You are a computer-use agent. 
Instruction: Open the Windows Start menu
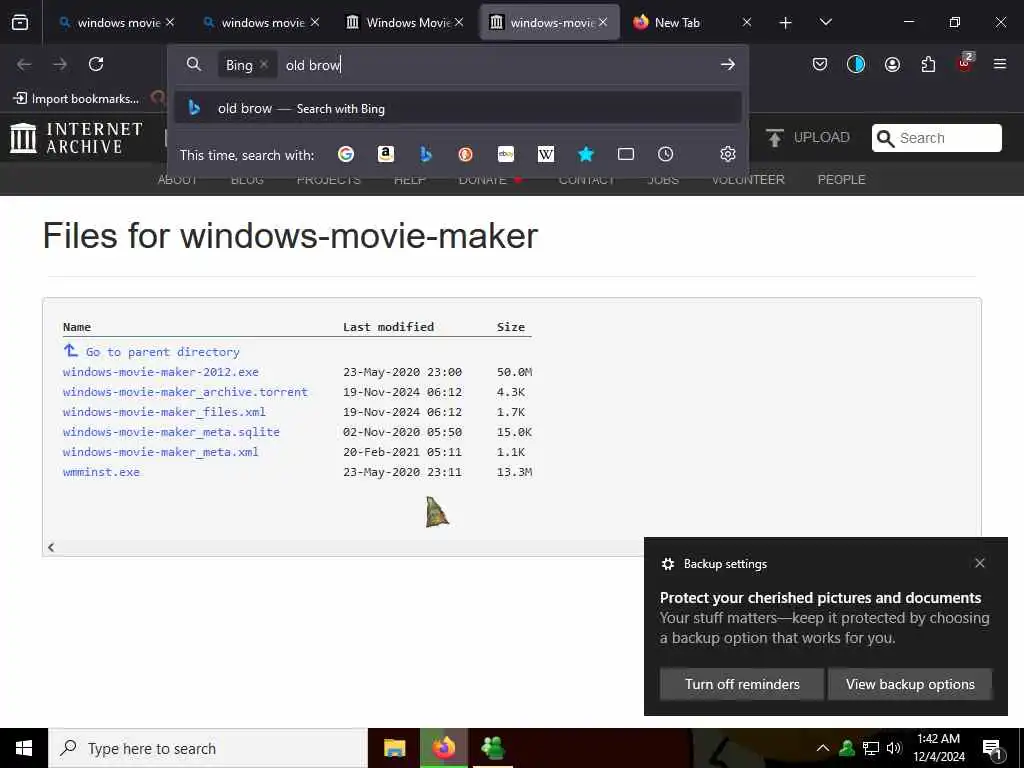(24, 748)
